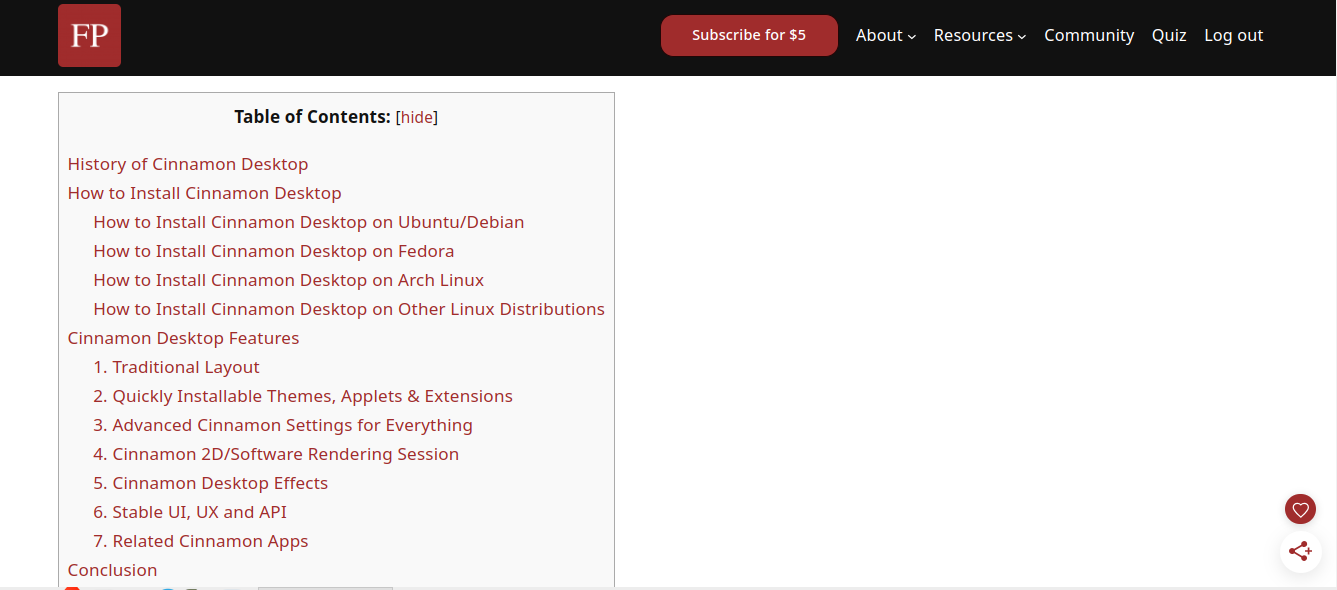This screenshot has height=590, width=1337.
Task: Open the Ubuntu/Debian install section link
Action: tap(308, 222)
